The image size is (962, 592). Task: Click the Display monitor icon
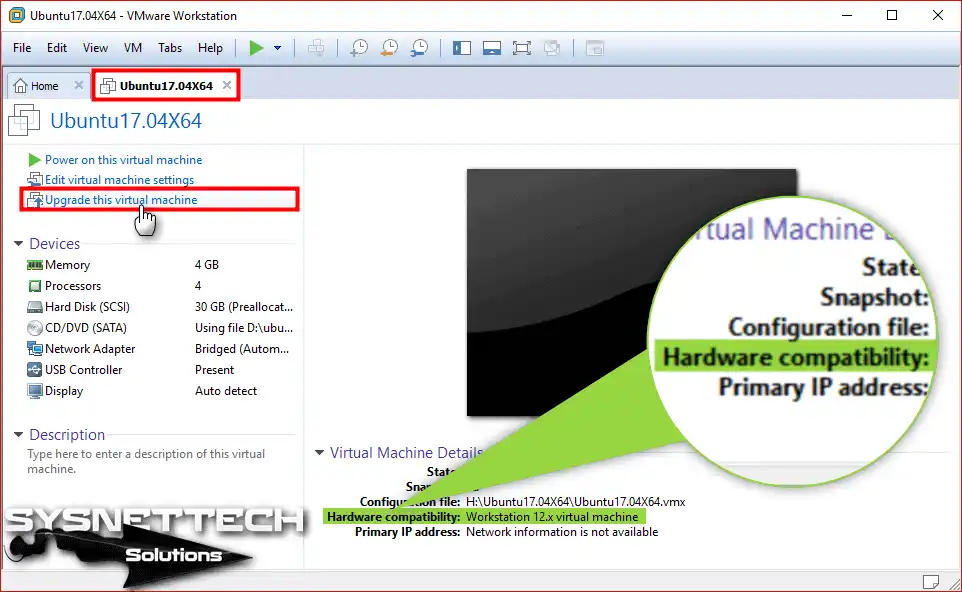34,391
